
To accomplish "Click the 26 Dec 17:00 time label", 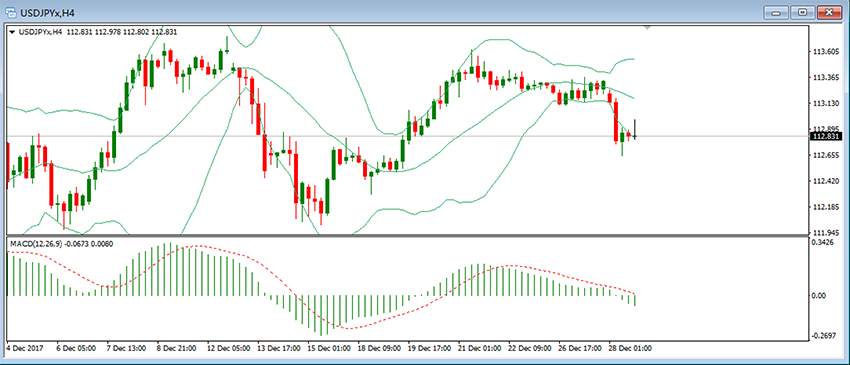I will (x=579, y=348).
